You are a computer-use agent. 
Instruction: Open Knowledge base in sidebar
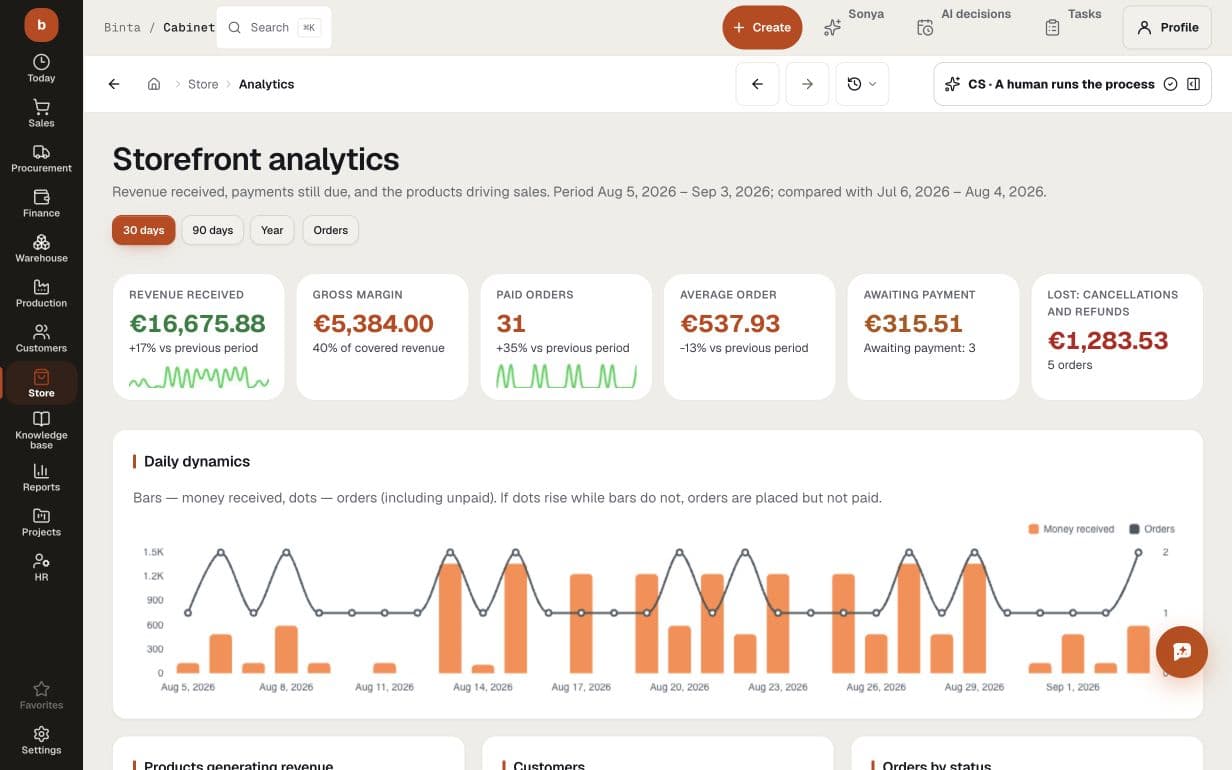(x=41, y=430)
